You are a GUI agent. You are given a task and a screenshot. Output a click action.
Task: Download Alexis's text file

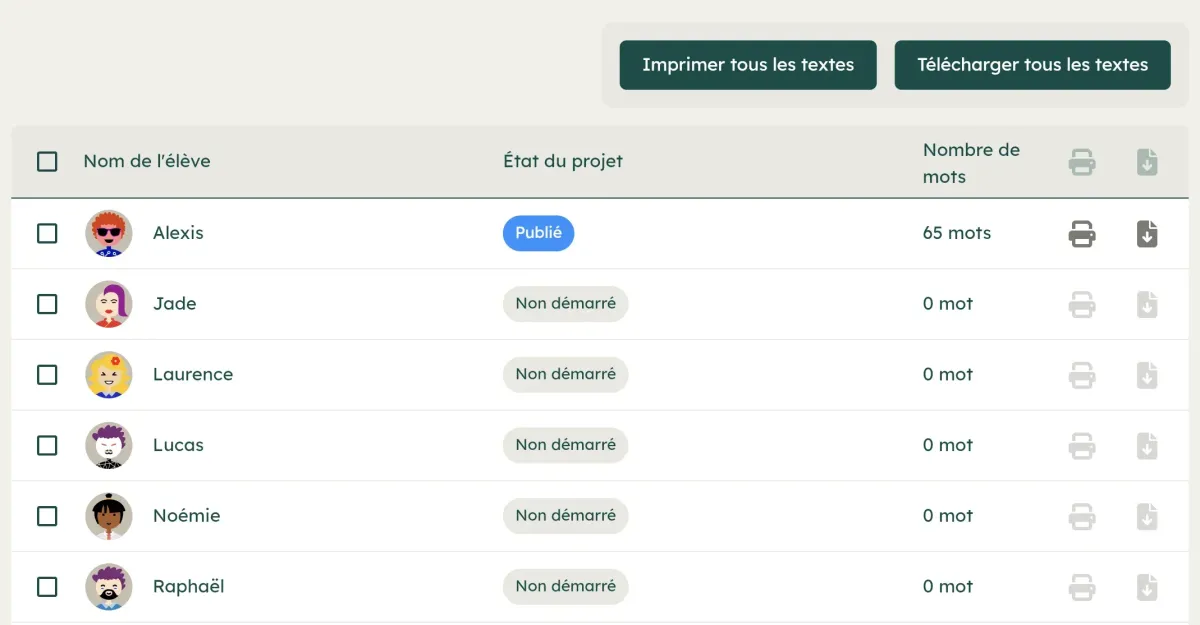click(1147, 234)
